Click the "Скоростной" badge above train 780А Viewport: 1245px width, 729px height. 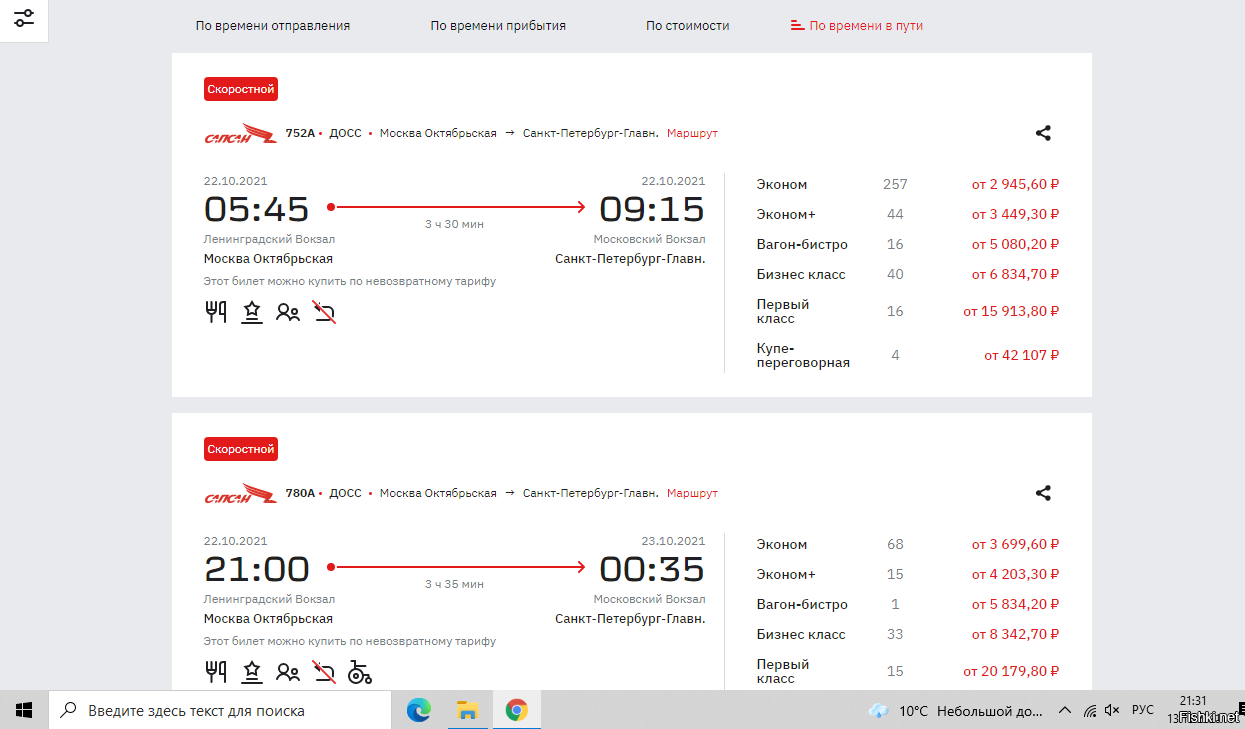click(241, 449)
